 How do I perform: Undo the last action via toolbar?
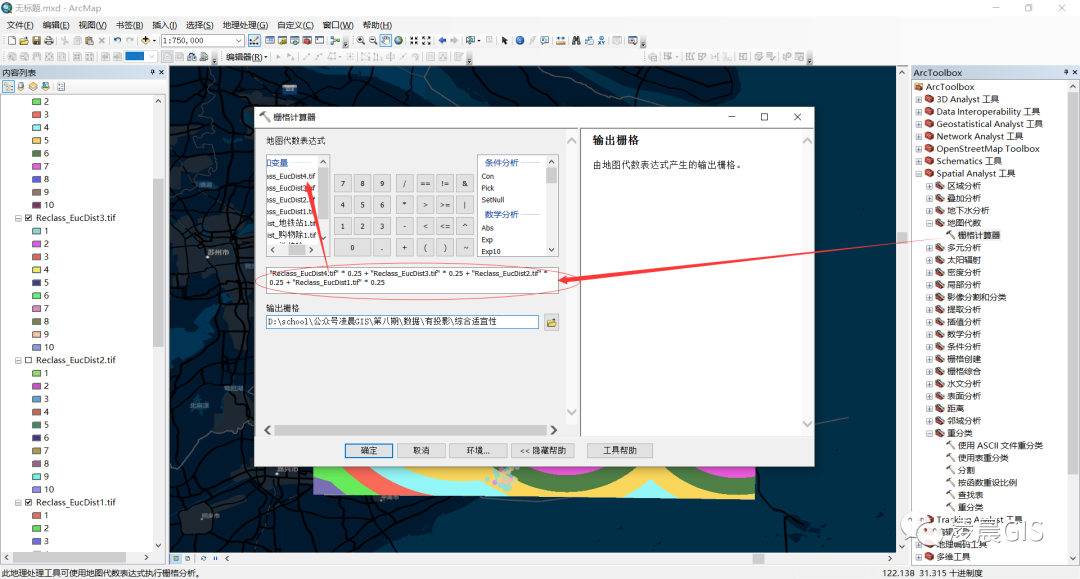point(117,41)
